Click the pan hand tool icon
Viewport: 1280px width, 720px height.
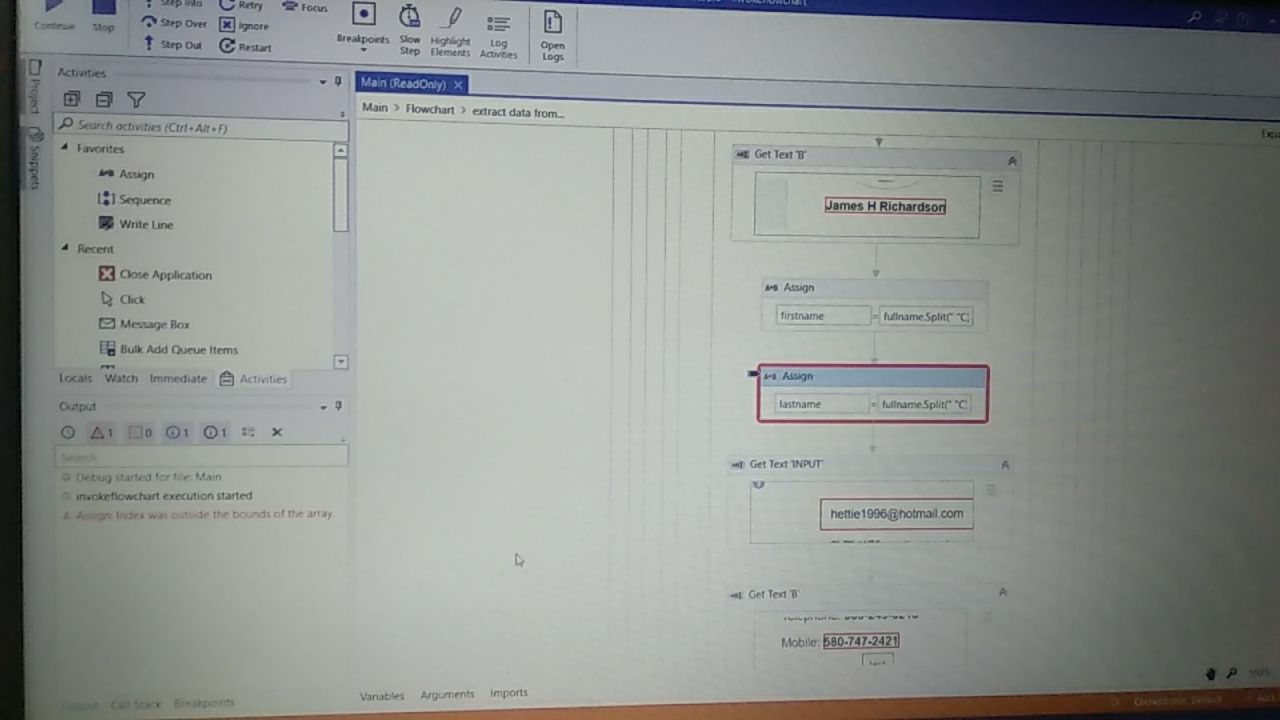coord(1212,674)
